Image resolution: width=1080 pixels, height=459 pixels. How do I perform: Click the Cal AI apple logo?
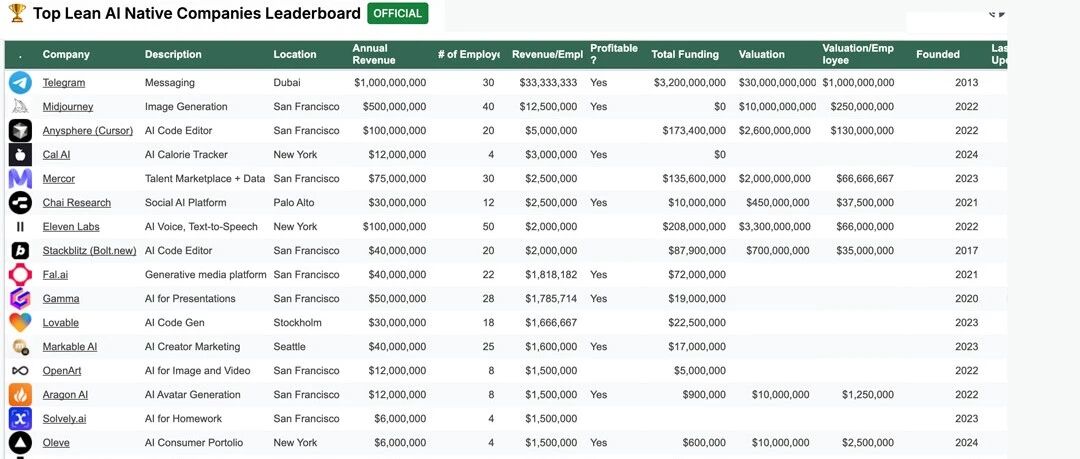tap(20, 154)
